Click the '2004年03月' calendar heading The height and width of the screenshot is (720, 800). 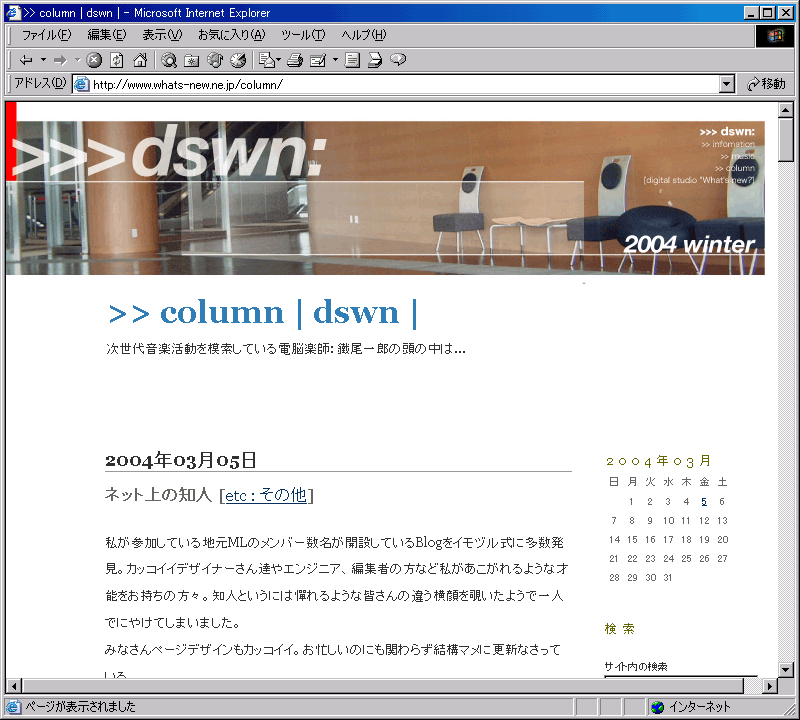coord(658,461)
